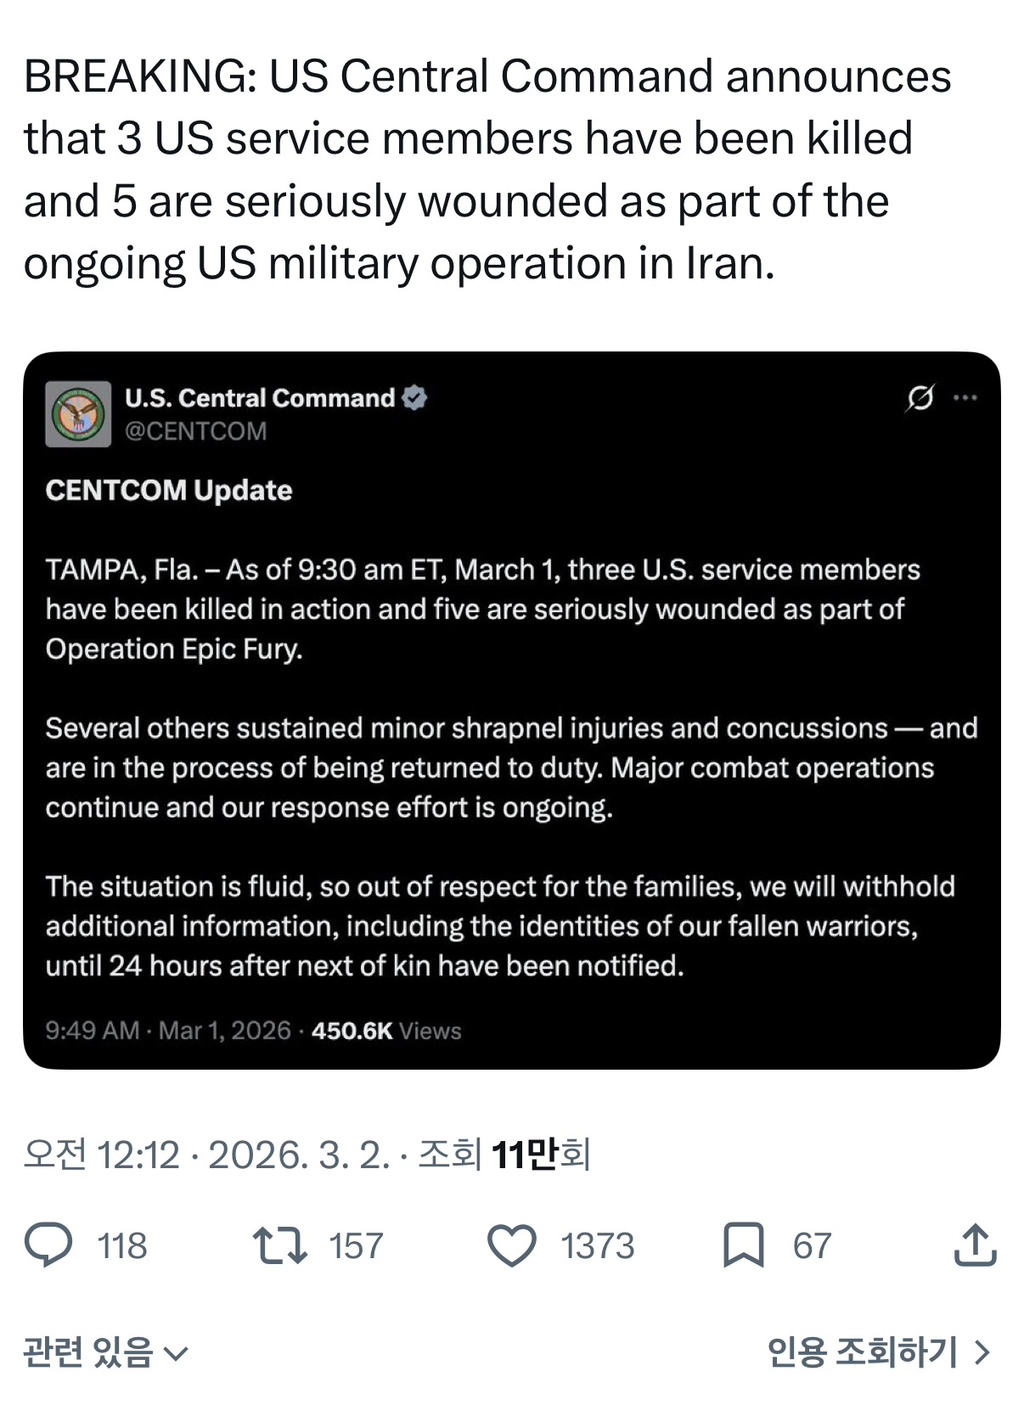Click the verified badge next to U.S. Central Command
This screenshot has height=1405, width=1024.
pos(415,397)
